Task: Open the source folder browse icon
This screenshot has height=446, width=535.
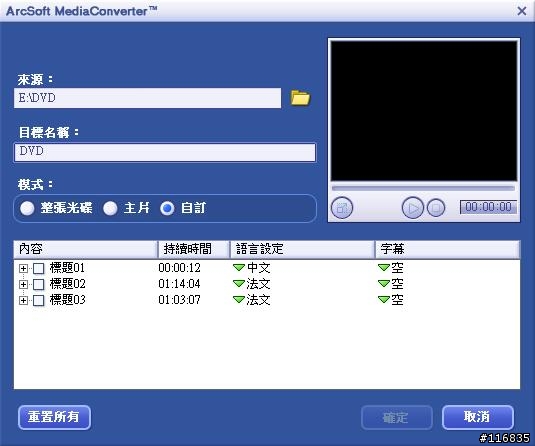Action: 300,98
